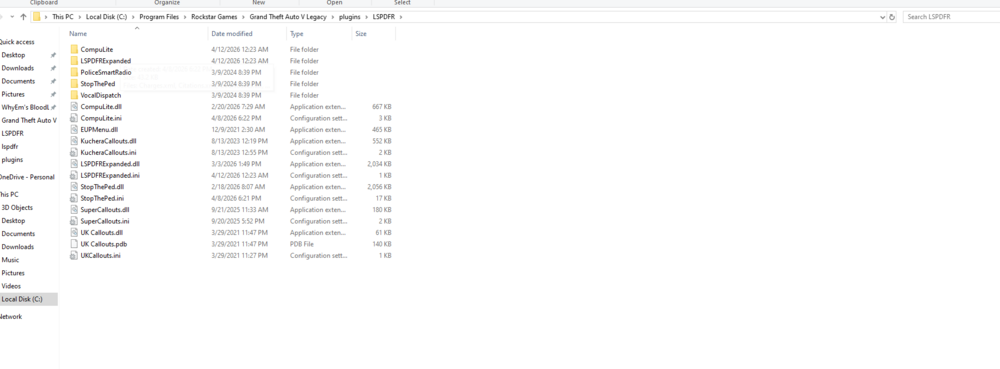This screenshot has width=1000, height=369.
Task: Sort files by Name column
Action: coord(78,34)
